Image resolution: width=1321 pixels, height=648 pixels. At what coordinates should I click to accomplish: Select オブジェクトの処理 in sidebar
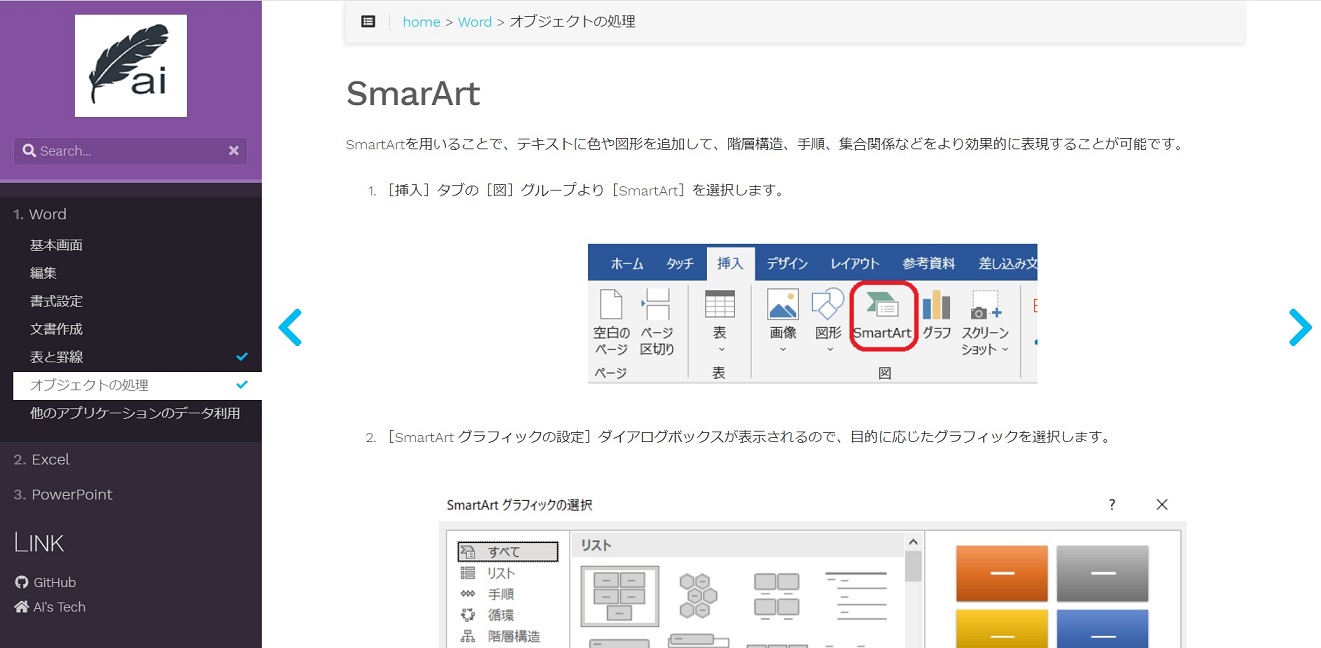click(x=137, y=385)
